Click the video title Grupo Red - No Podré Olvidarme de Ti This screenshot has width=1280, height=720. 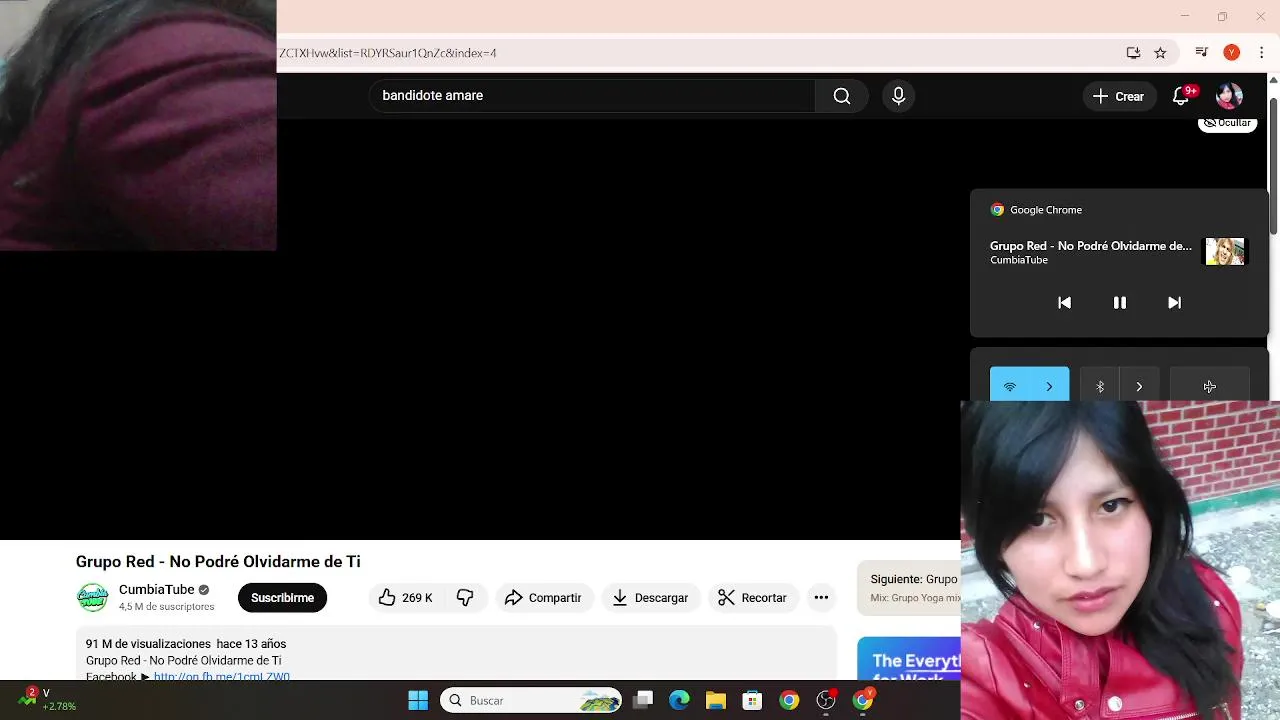click(x=218, y=562)
